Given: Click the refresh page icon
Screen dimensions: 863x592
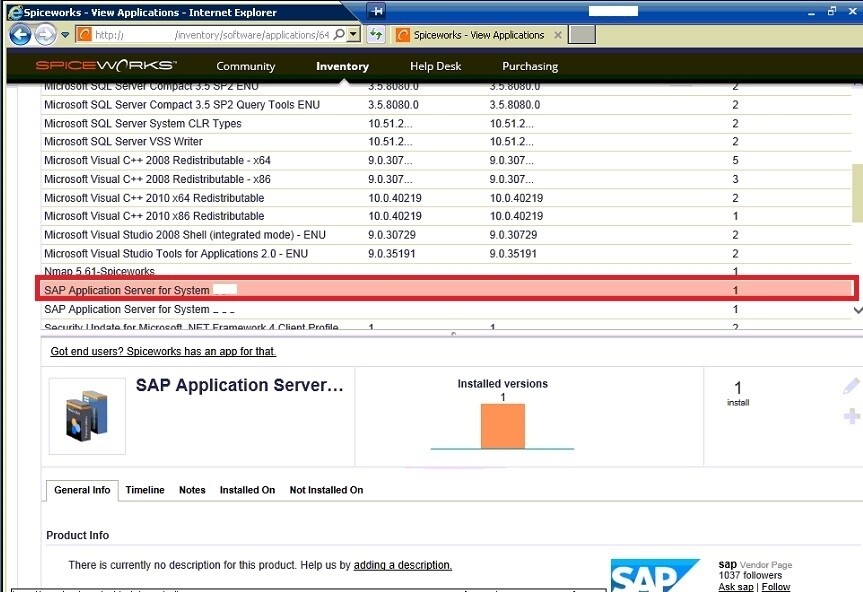Looking at the screenshot, I should pos(376,35).
